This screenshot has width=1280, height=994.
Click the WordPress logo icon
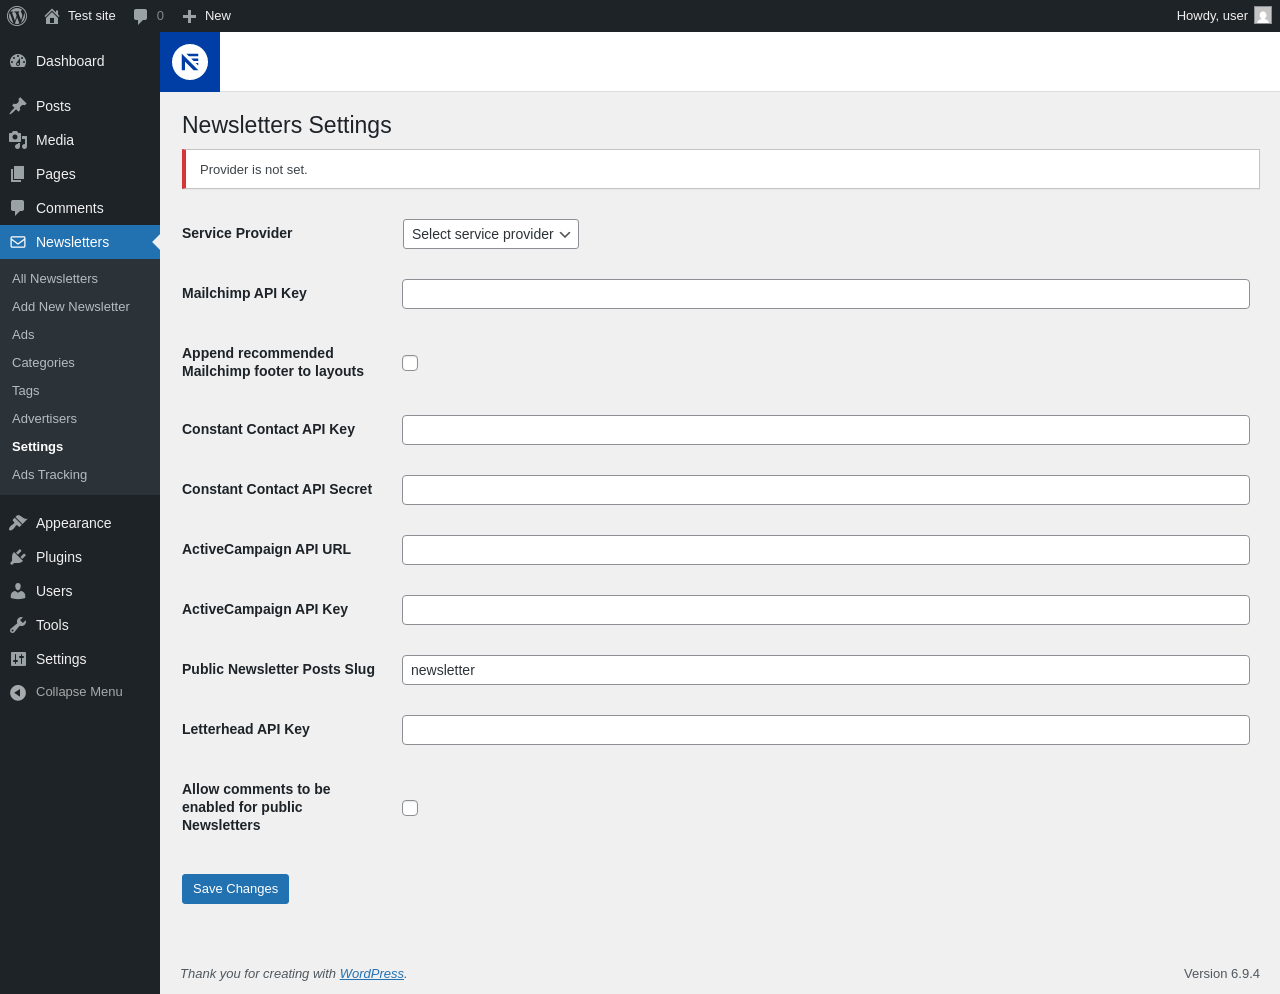click(17, 16)
